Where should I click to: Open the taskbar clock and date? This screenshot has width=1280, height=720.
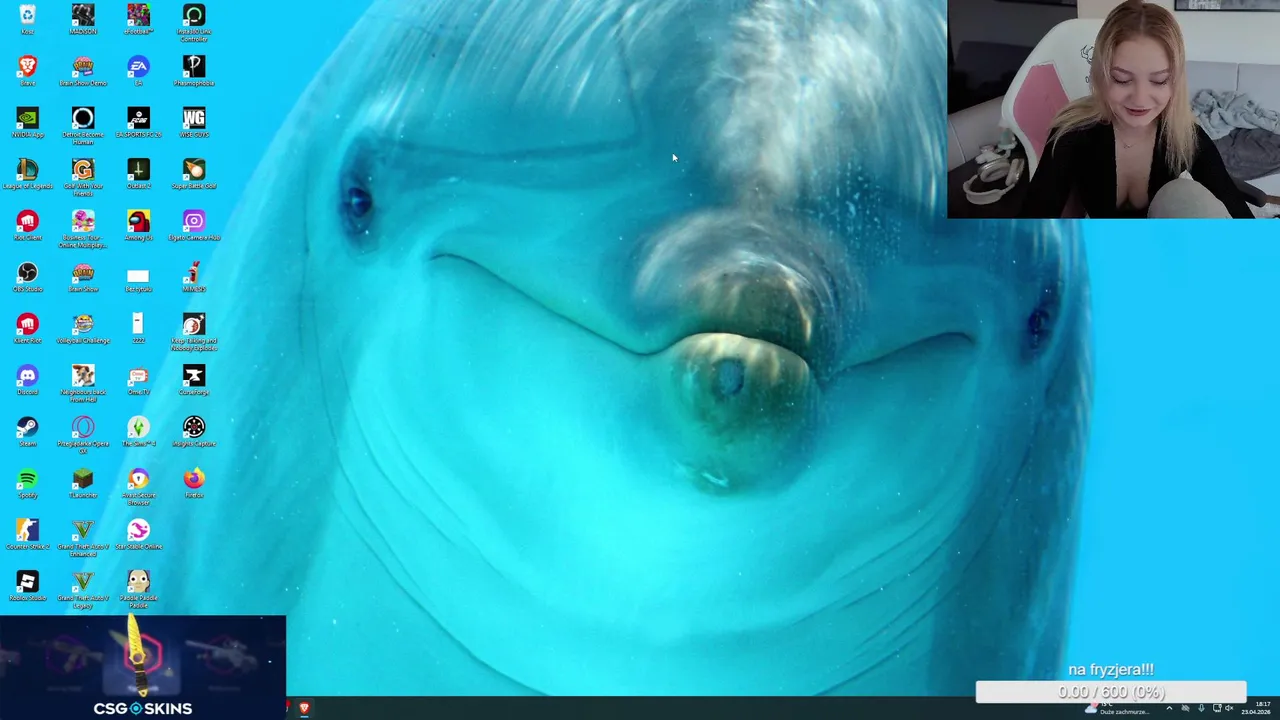click(1256, 708)
